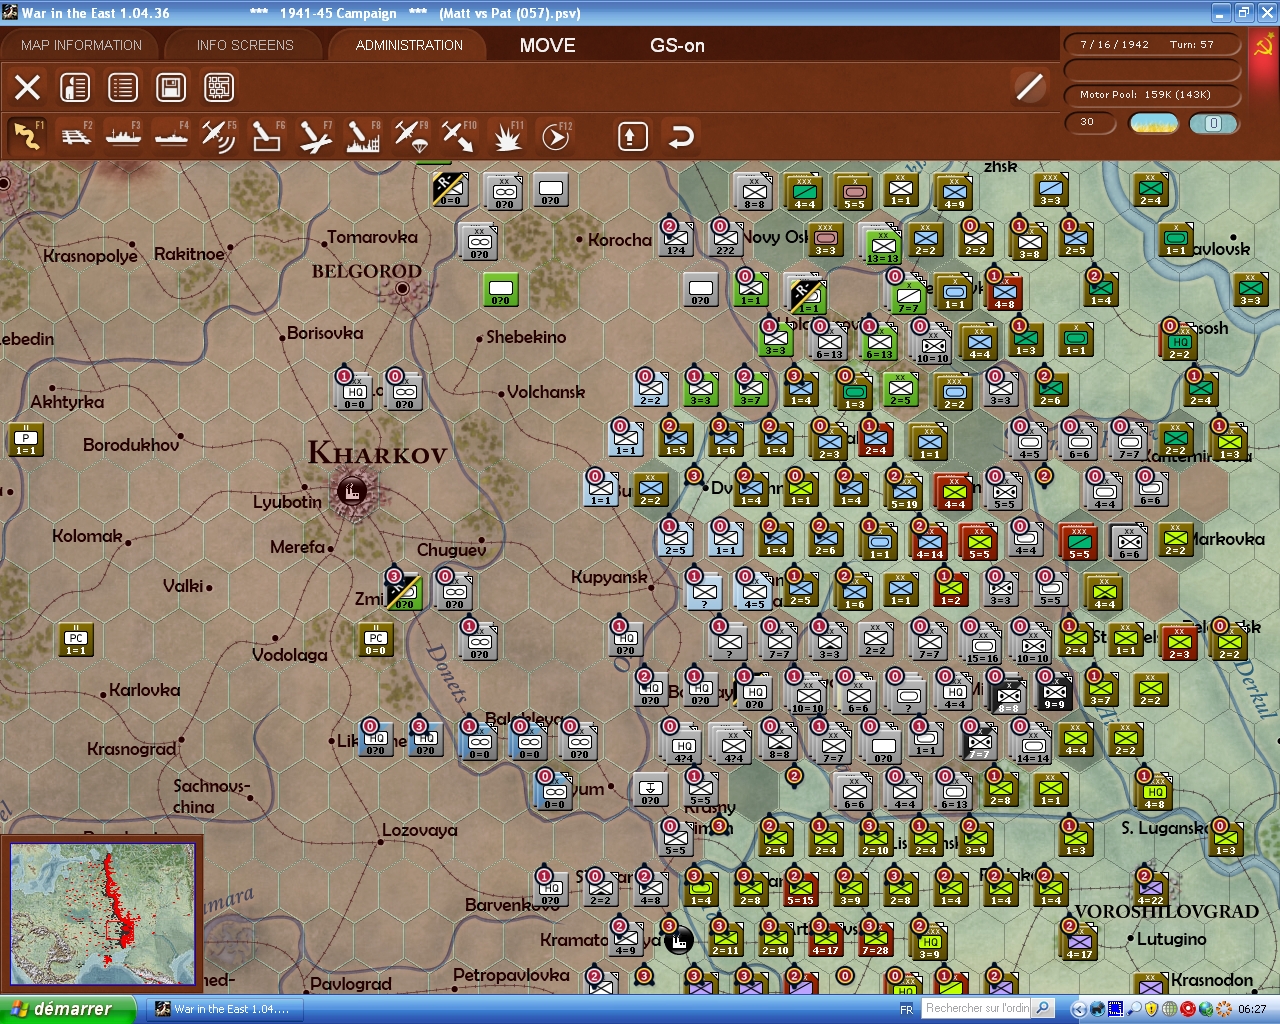Toggle the GS-on ground support setting
Image resolution: width=1280 pixels, height=1024 pixels.
coord(677,45)
